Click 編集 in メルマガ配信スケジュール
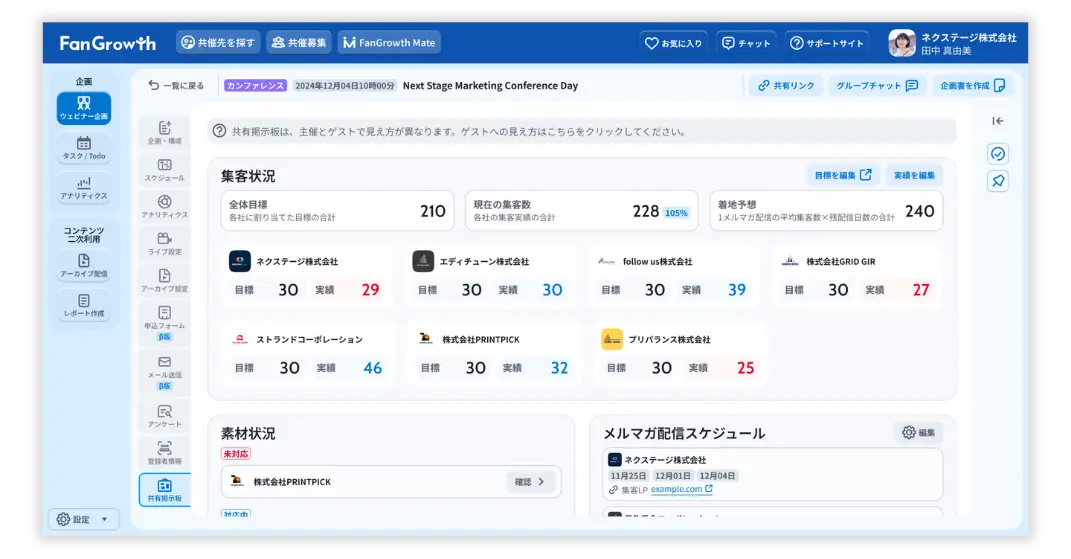 tap(918, 433)
